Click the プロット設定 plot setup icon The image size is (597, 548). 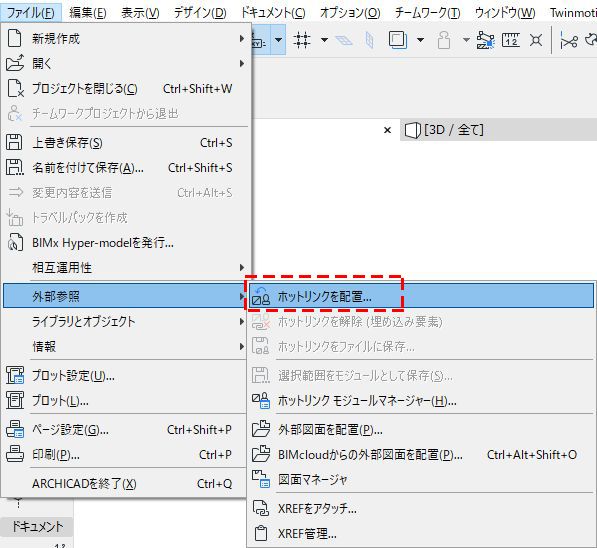pos(15,375)
